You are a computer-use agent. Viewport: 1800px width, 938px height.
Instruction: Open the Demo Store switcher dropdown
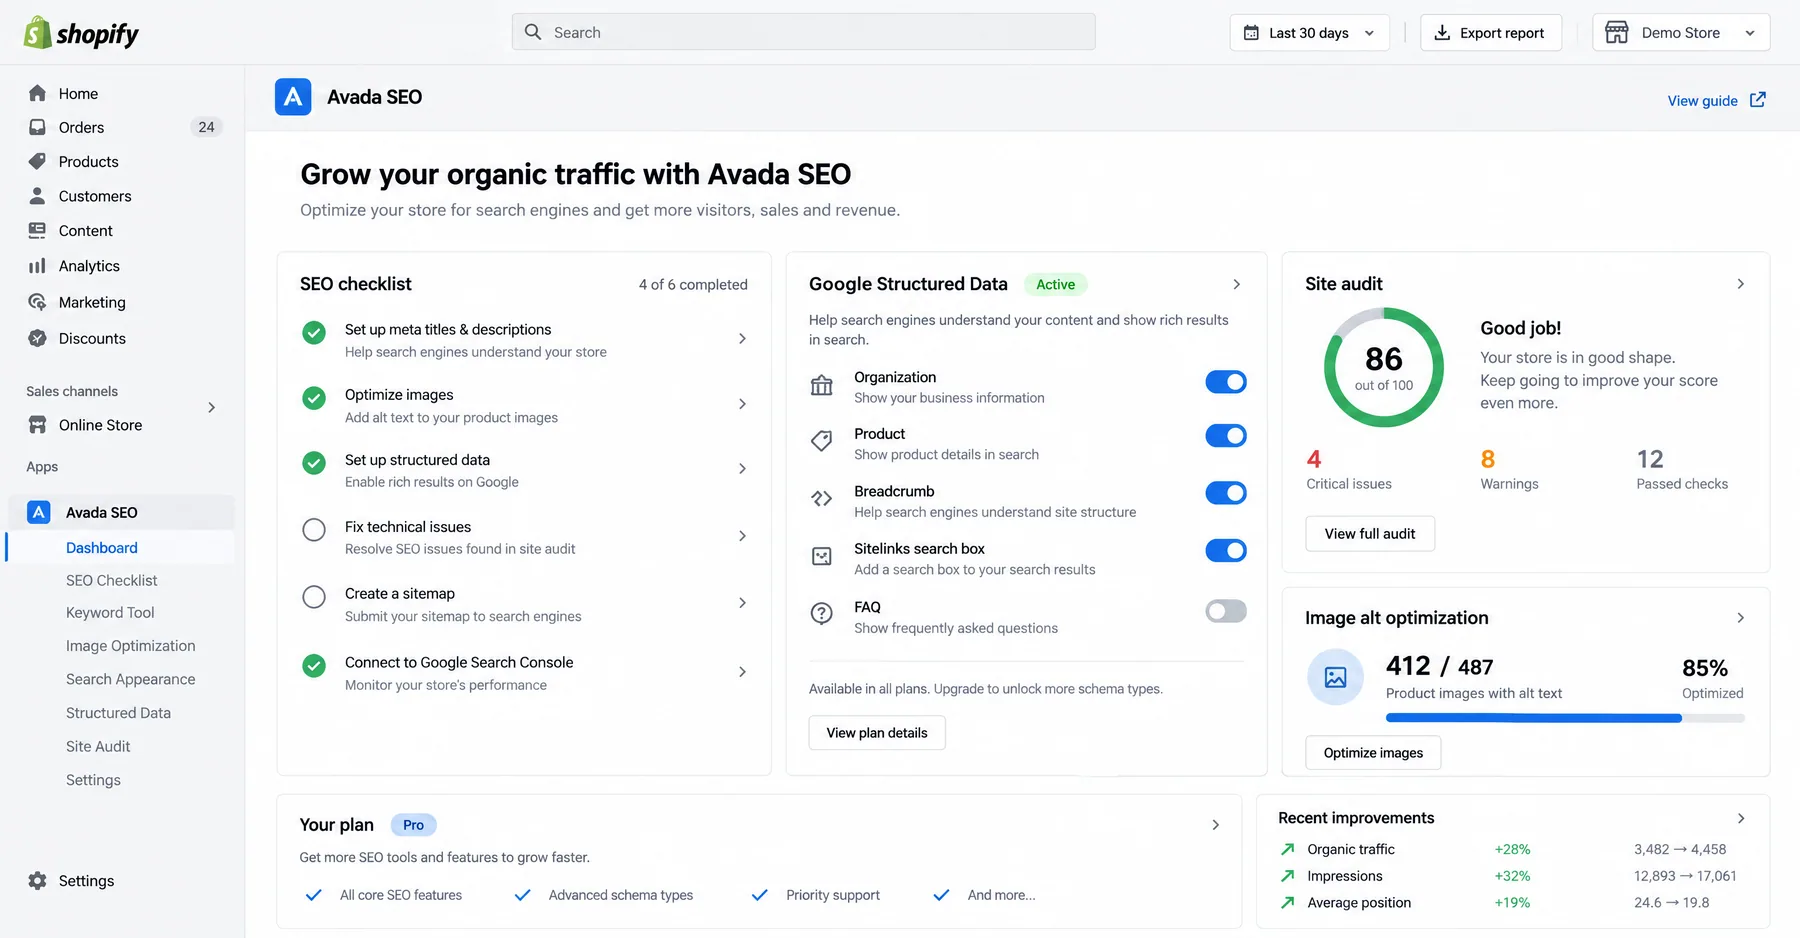click(x=1681, y=33)
